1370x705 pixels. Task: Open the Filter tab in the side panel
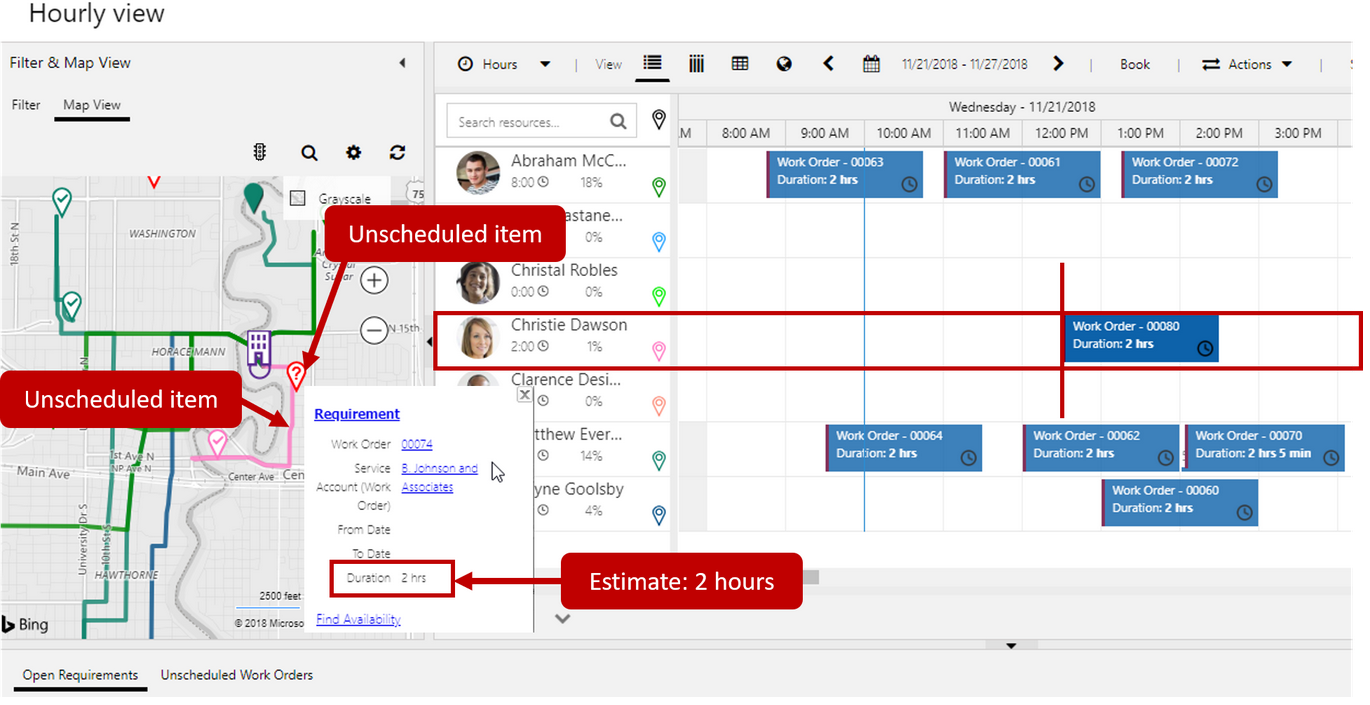25,104
